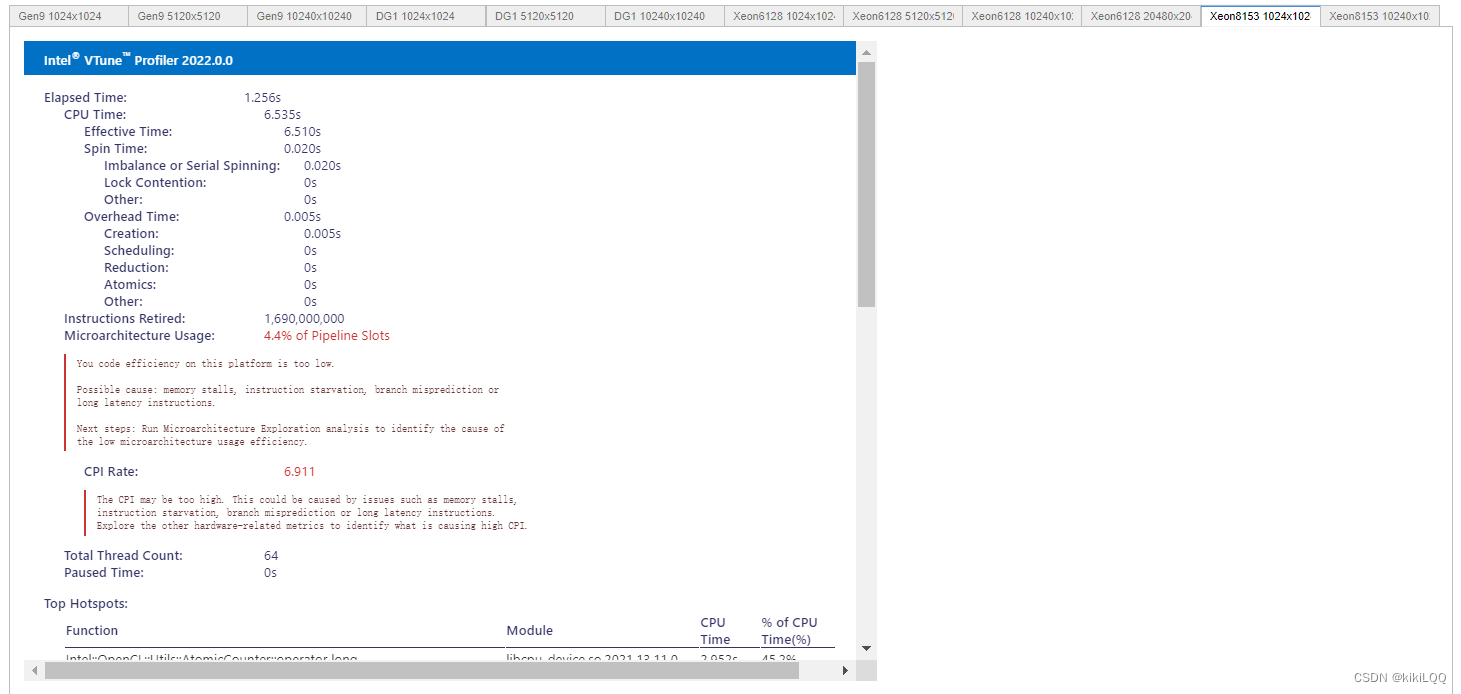
Task: Select the CPU Time label in summary
Action: 95,115
